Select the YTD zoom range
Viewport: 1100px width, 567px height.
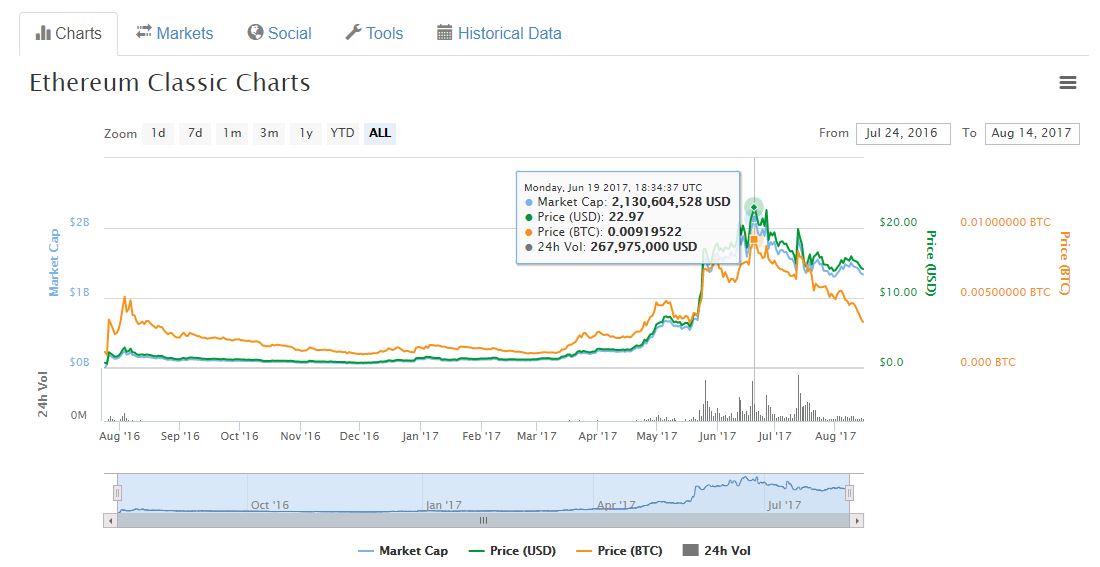342,133
